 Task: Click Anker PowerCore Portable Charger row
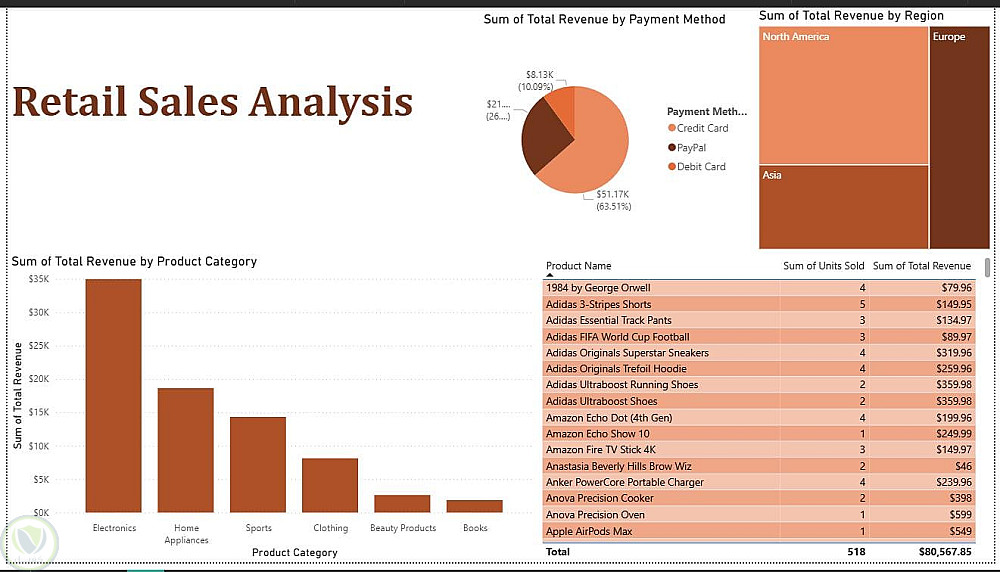[x=759, y=482]
